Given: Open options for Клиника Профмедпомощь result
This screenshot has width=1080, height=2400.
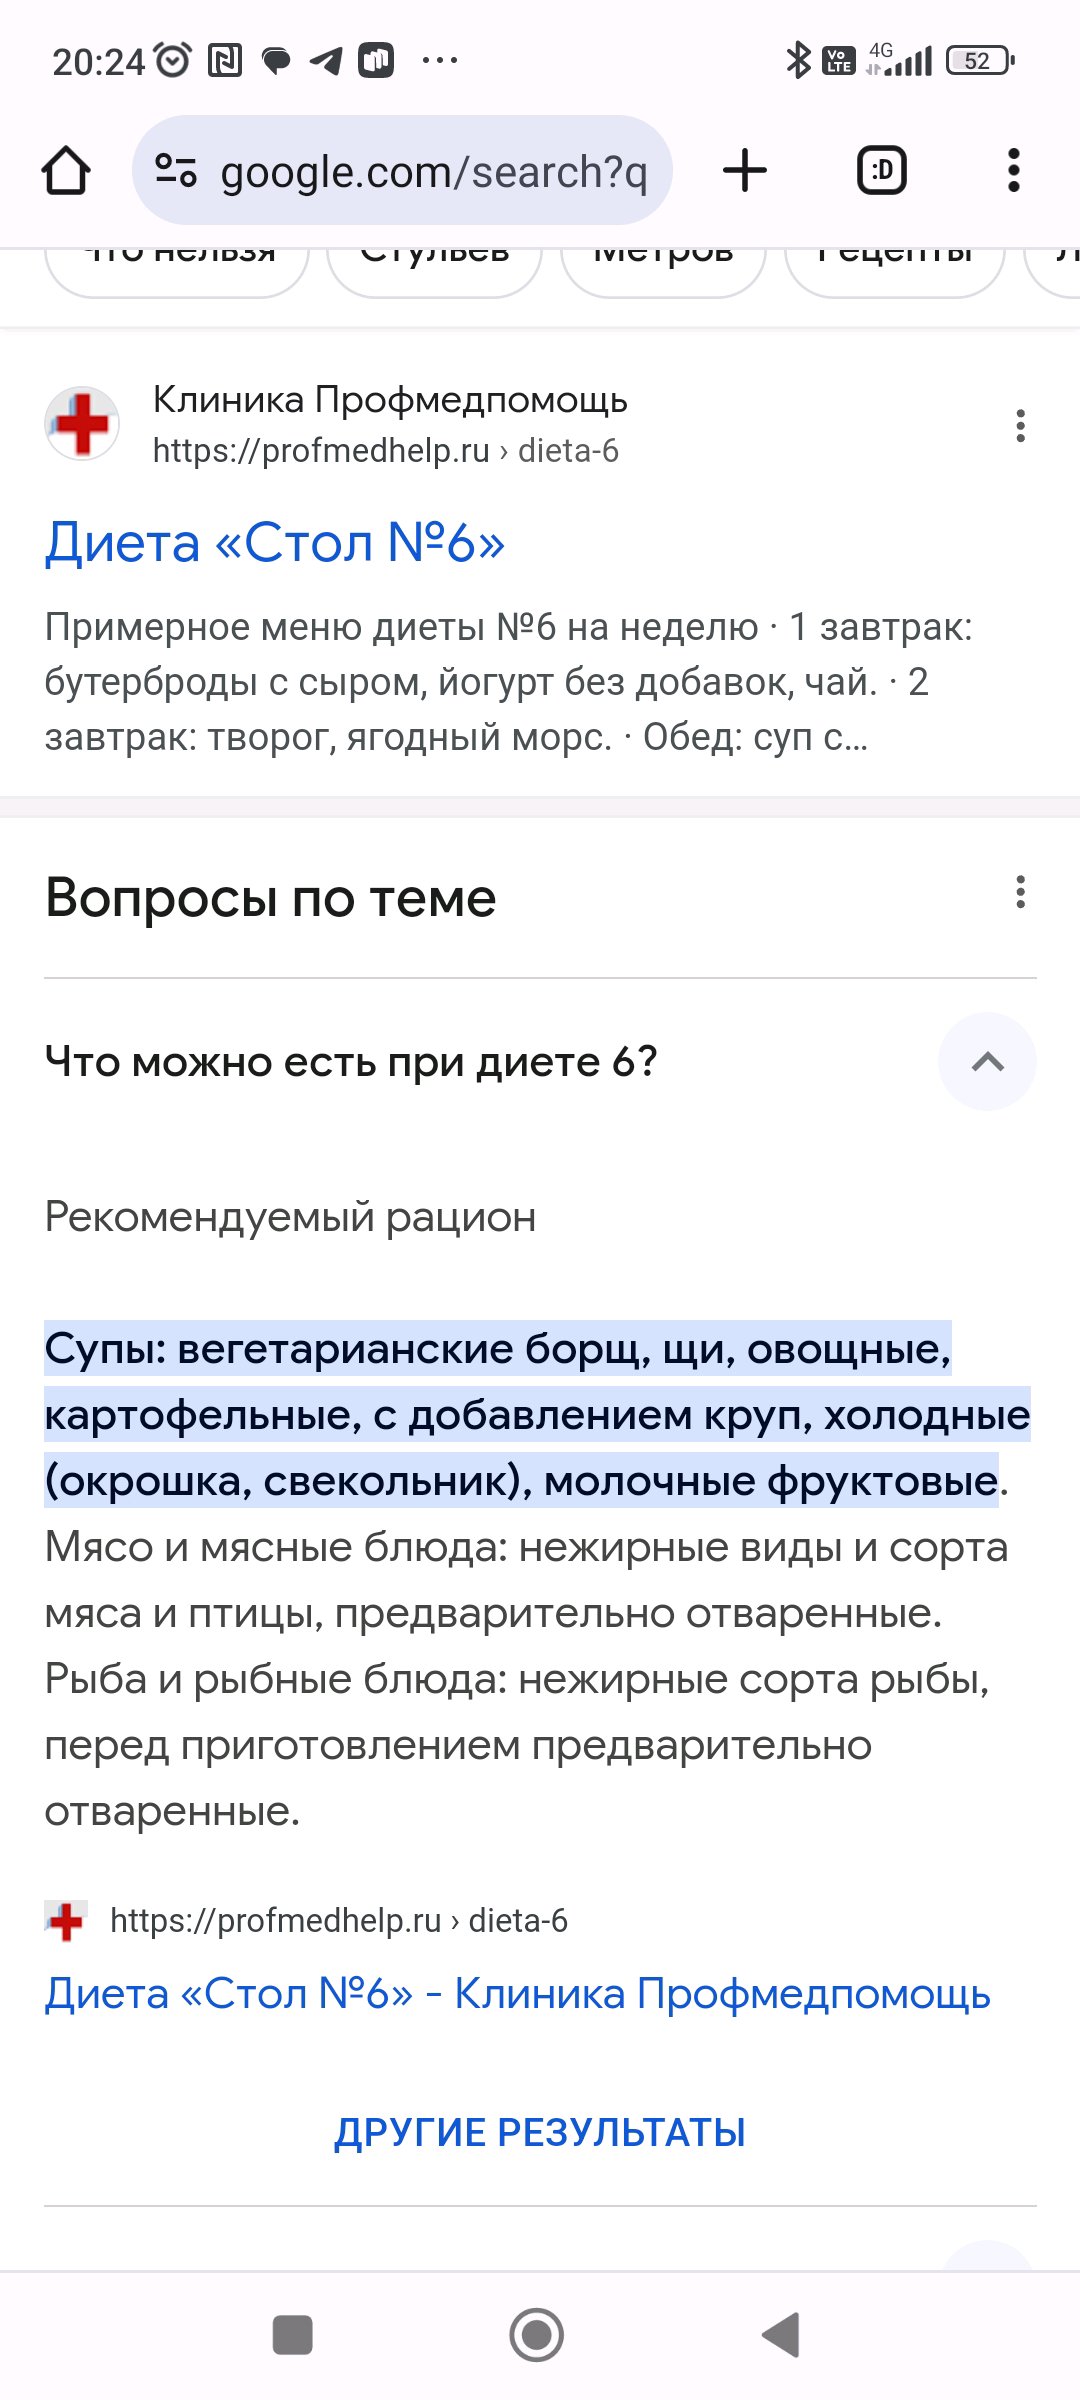Looking at the screenshot, I should click(1020, 425).
